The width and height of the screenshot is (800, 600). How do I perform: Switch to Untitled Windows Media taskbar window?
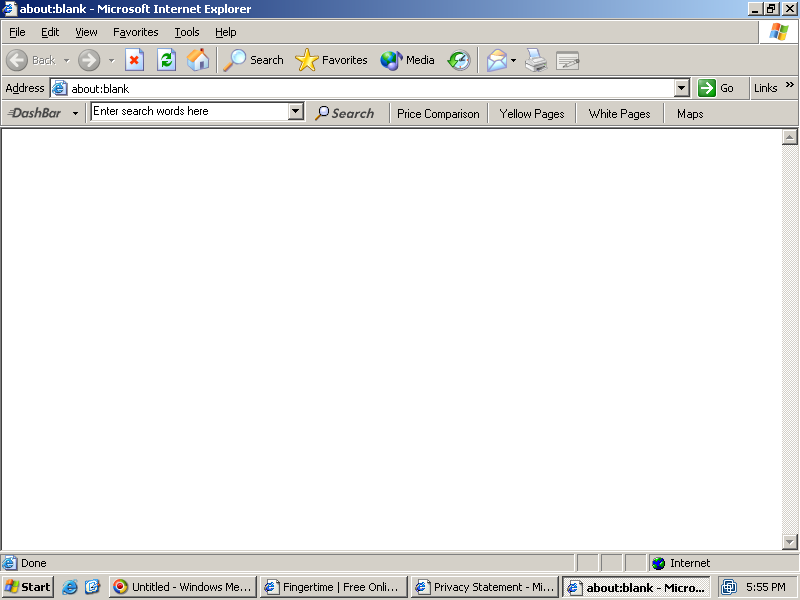pos(183,587)
